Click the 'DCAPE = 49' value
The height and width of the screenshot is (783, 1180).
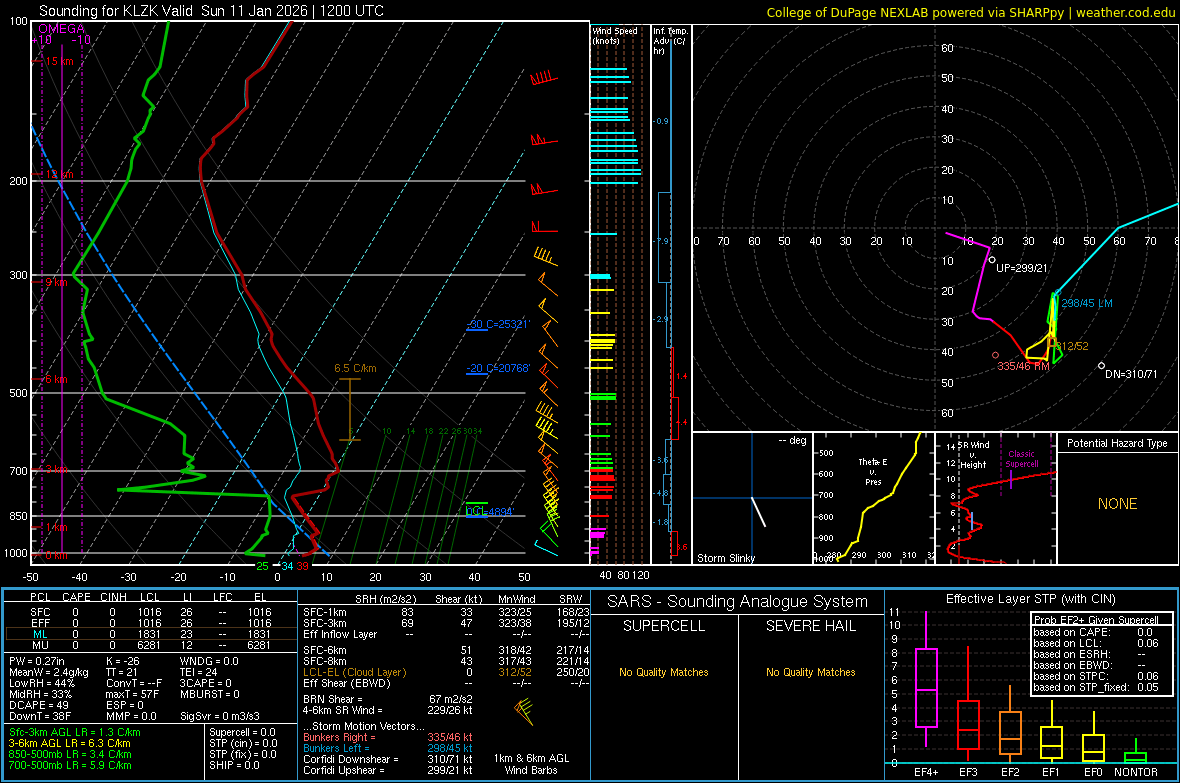click(39, 705)
